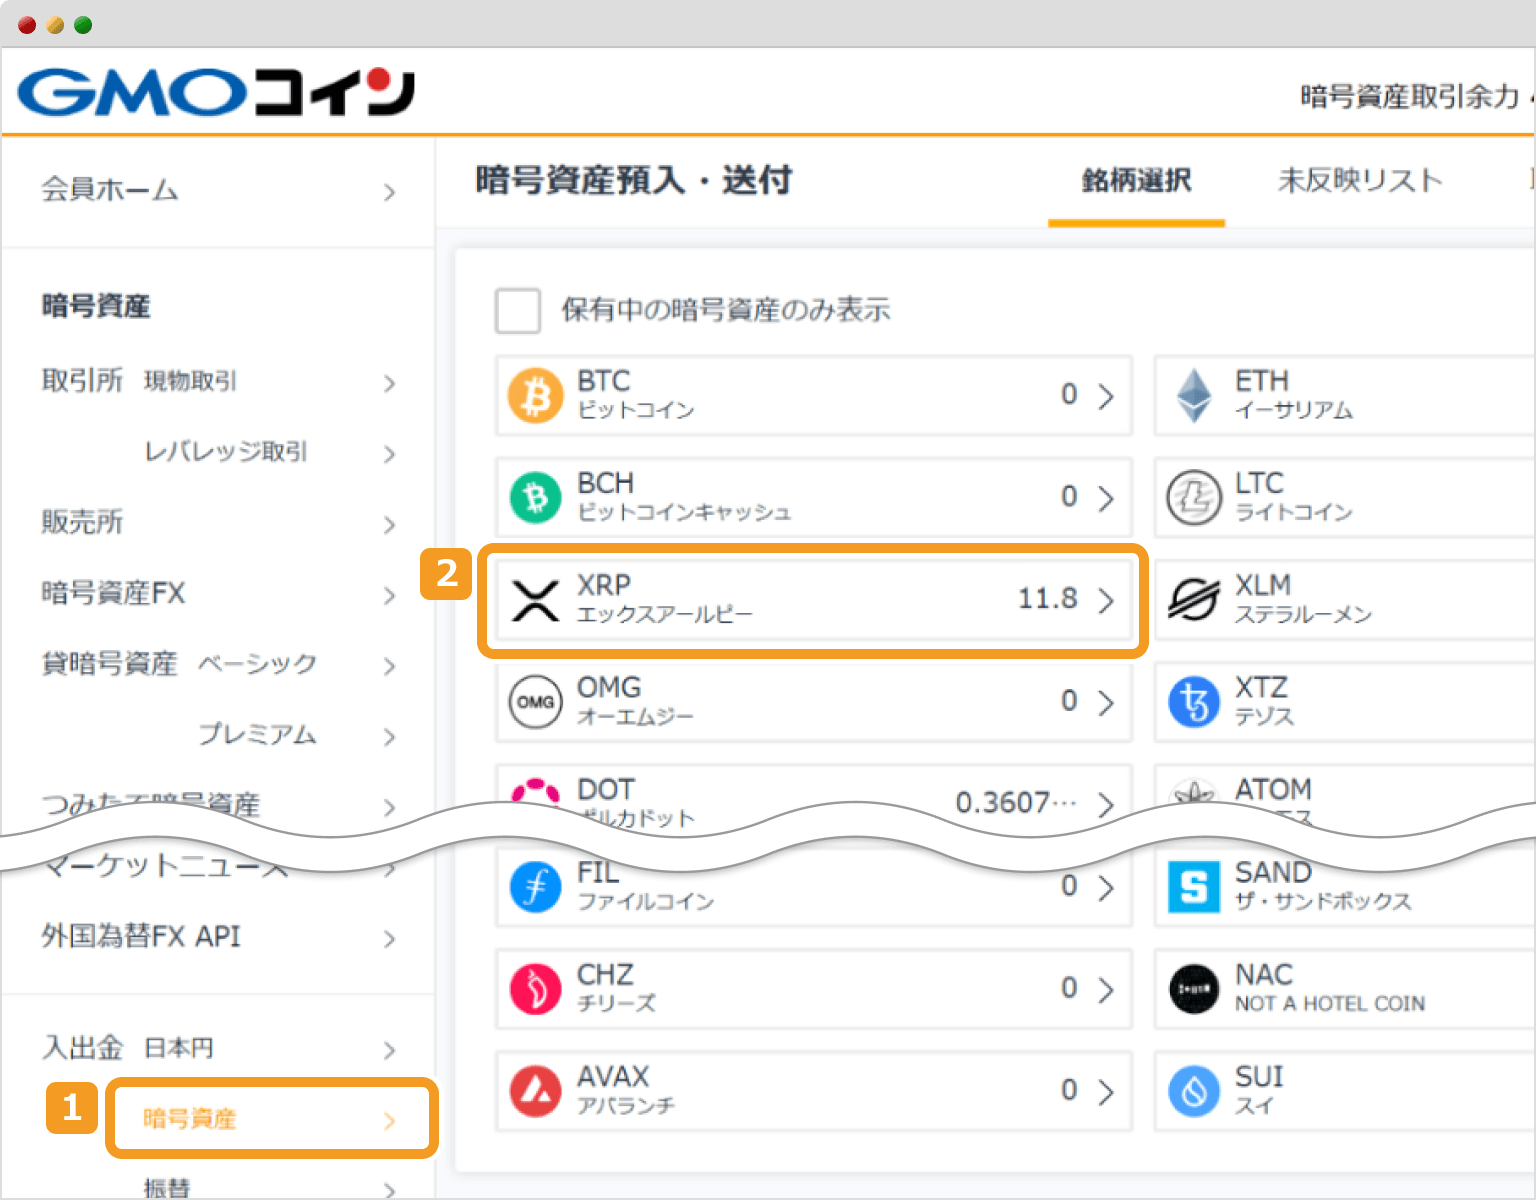The image size is (1536, 1200).
Task: Open the highlighted 暗号資産 sidebar item
Action: click(x=270, y=1119)
